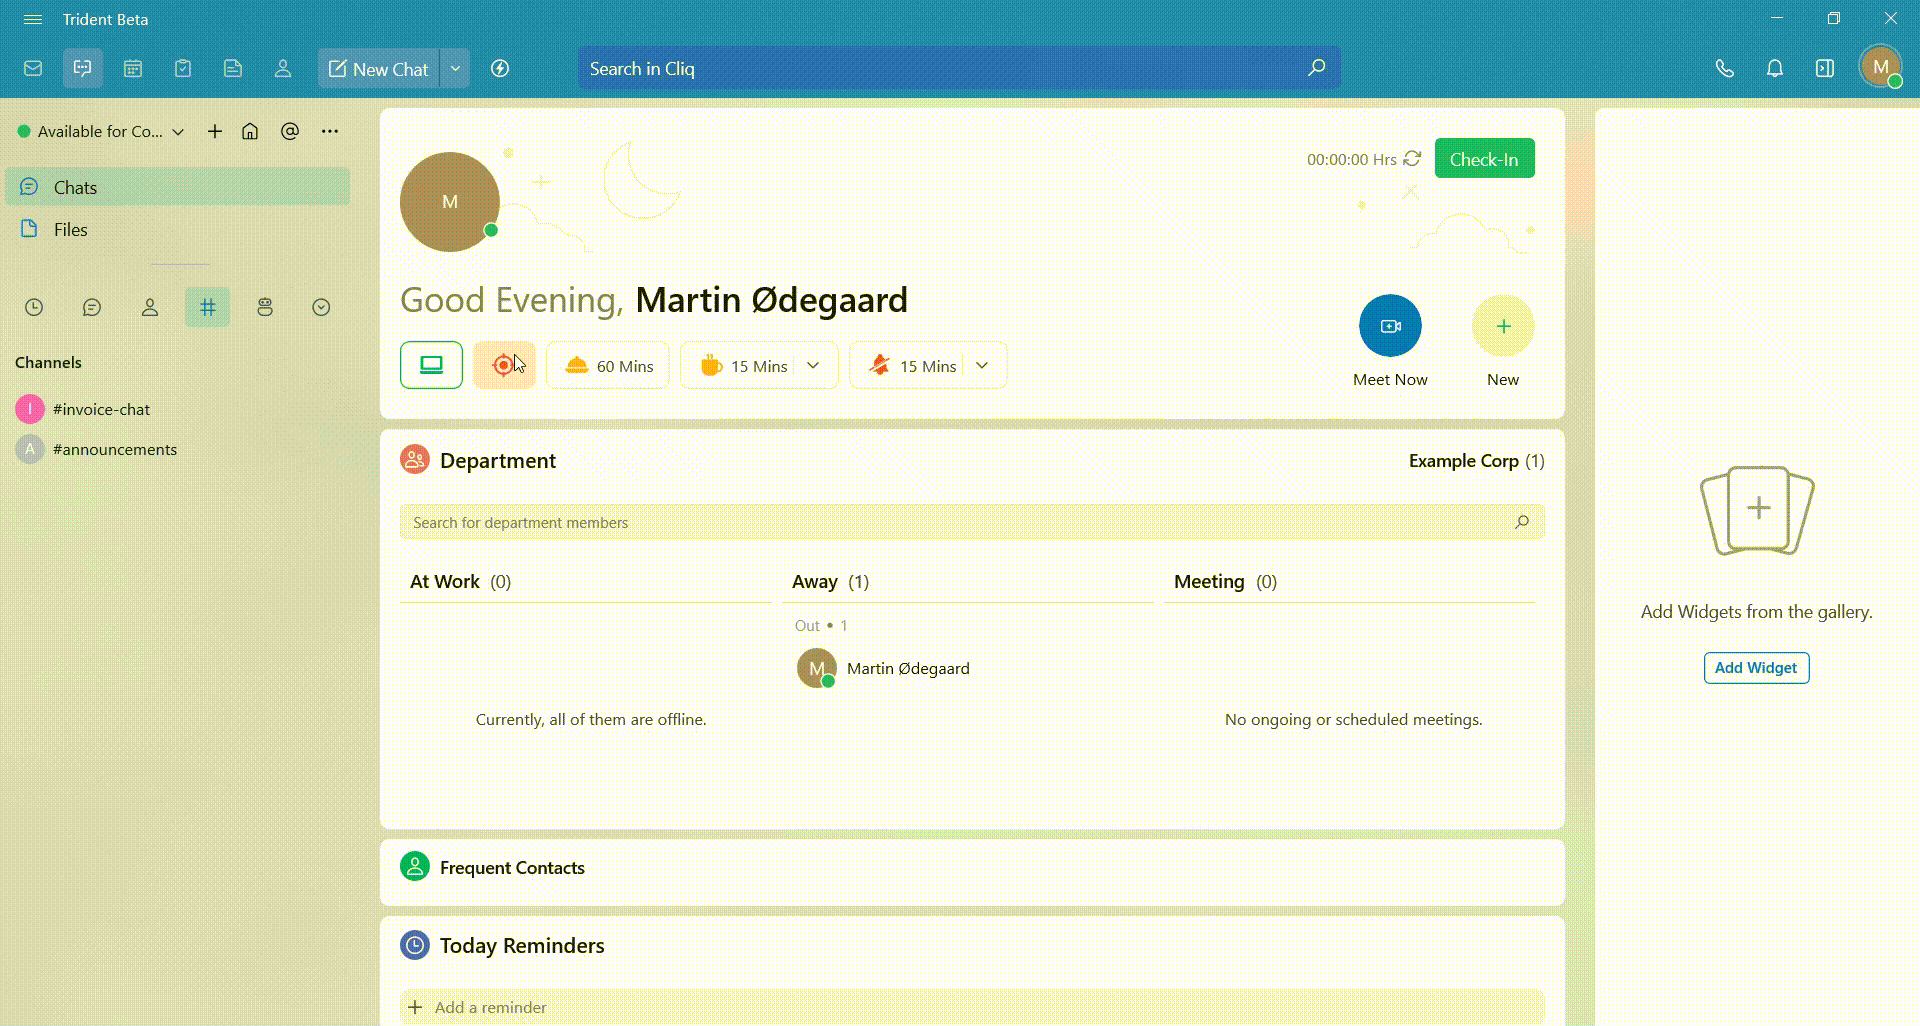The height and width of the screenshot is (1026, 1920).
Task: Toggle the red target focus status
Action: coord(503,366)
